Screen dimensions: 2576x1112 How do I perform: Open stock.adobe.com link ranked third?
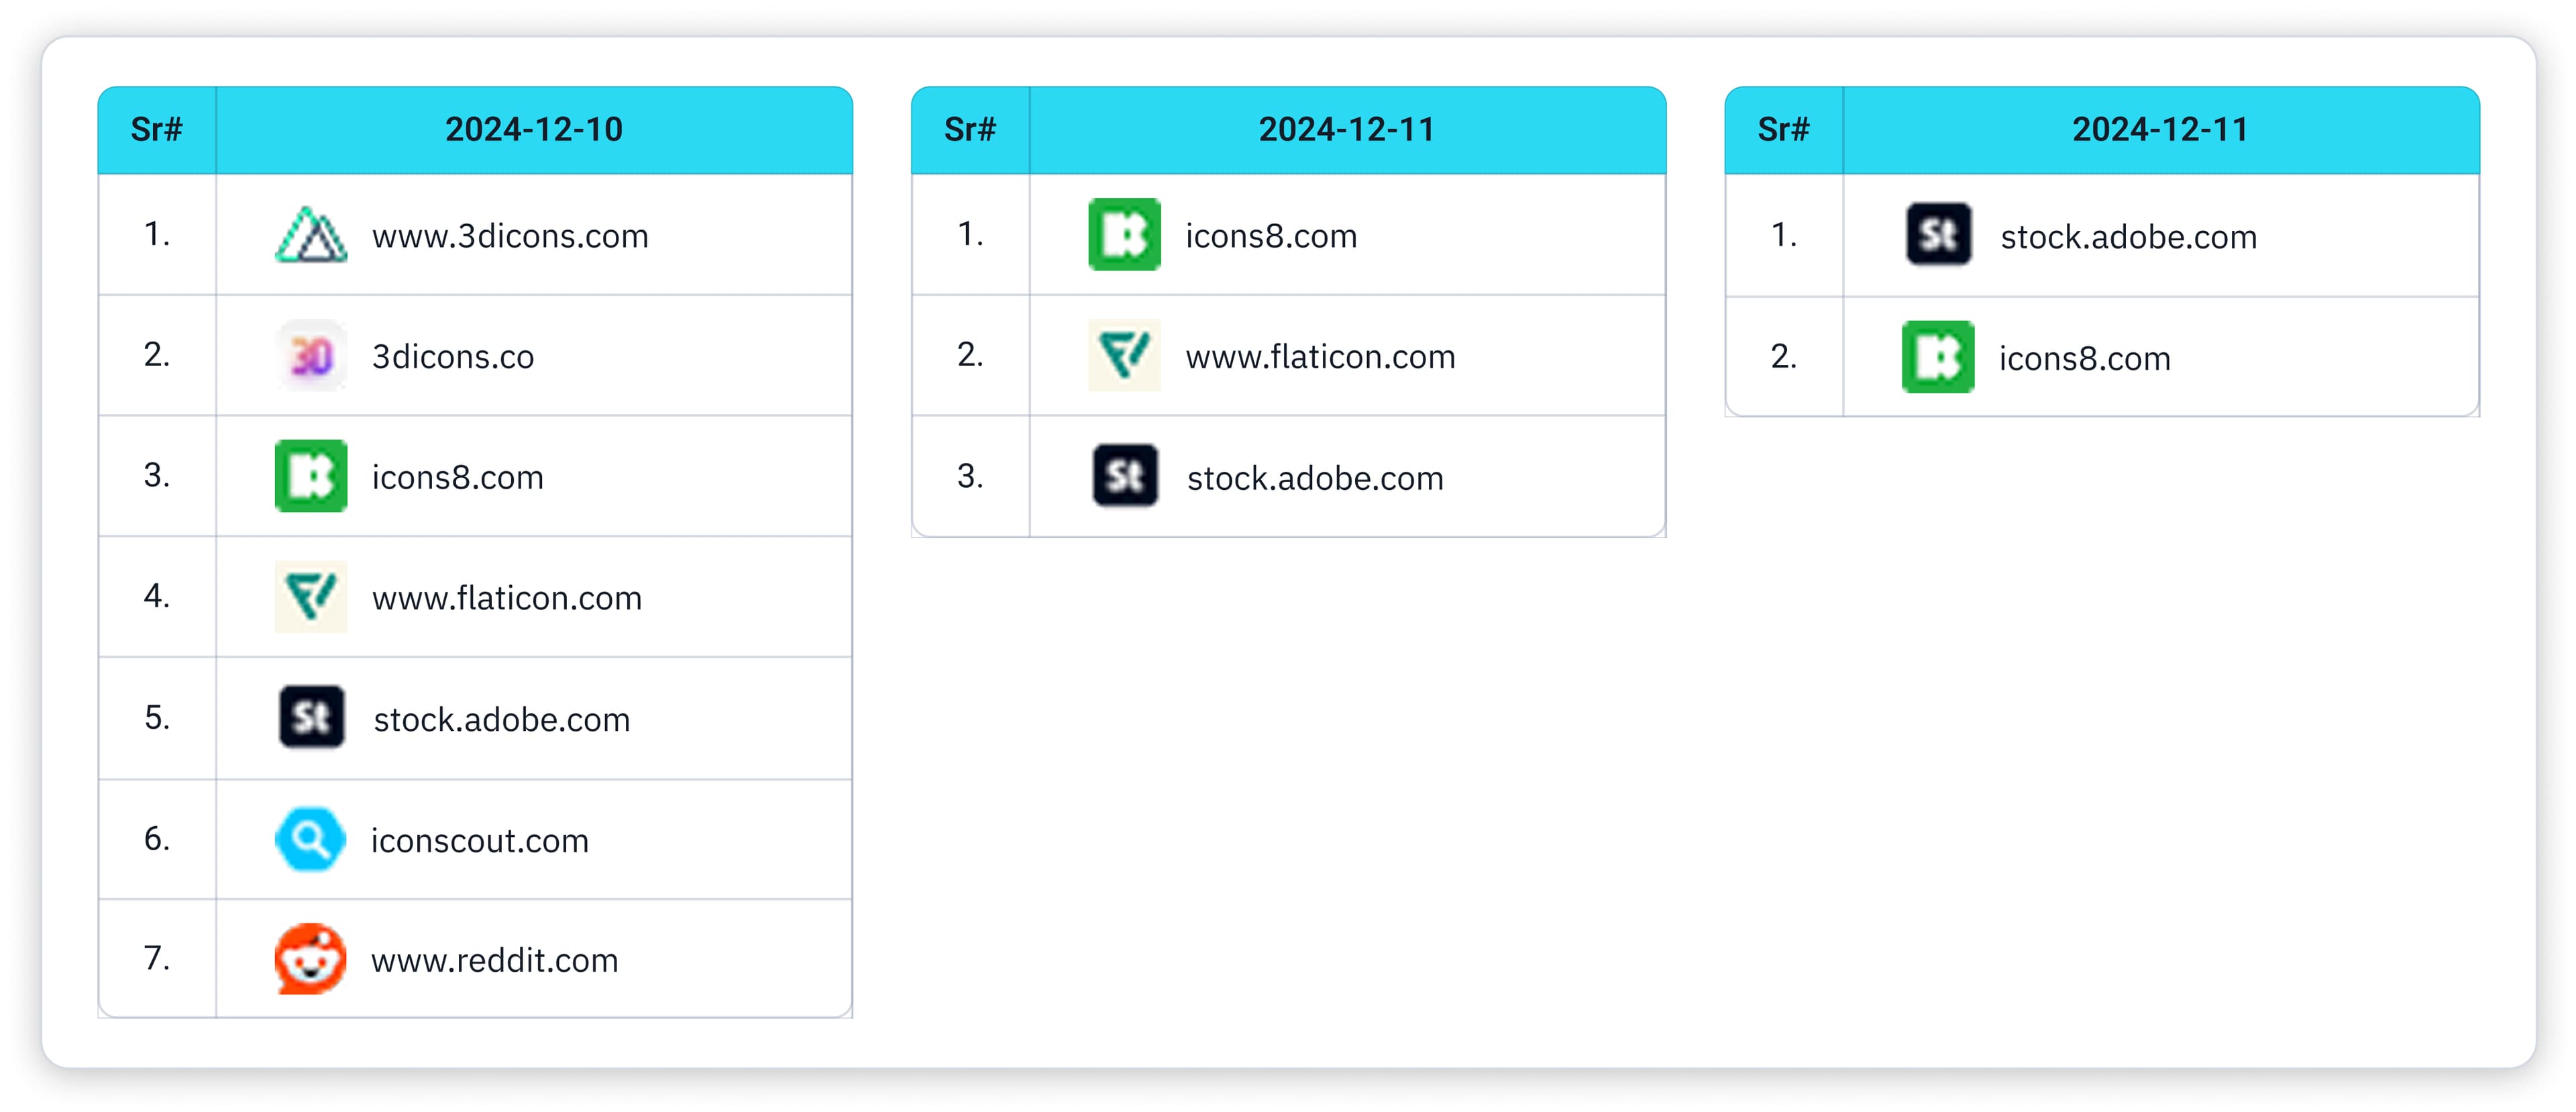tap(1315, 479)
